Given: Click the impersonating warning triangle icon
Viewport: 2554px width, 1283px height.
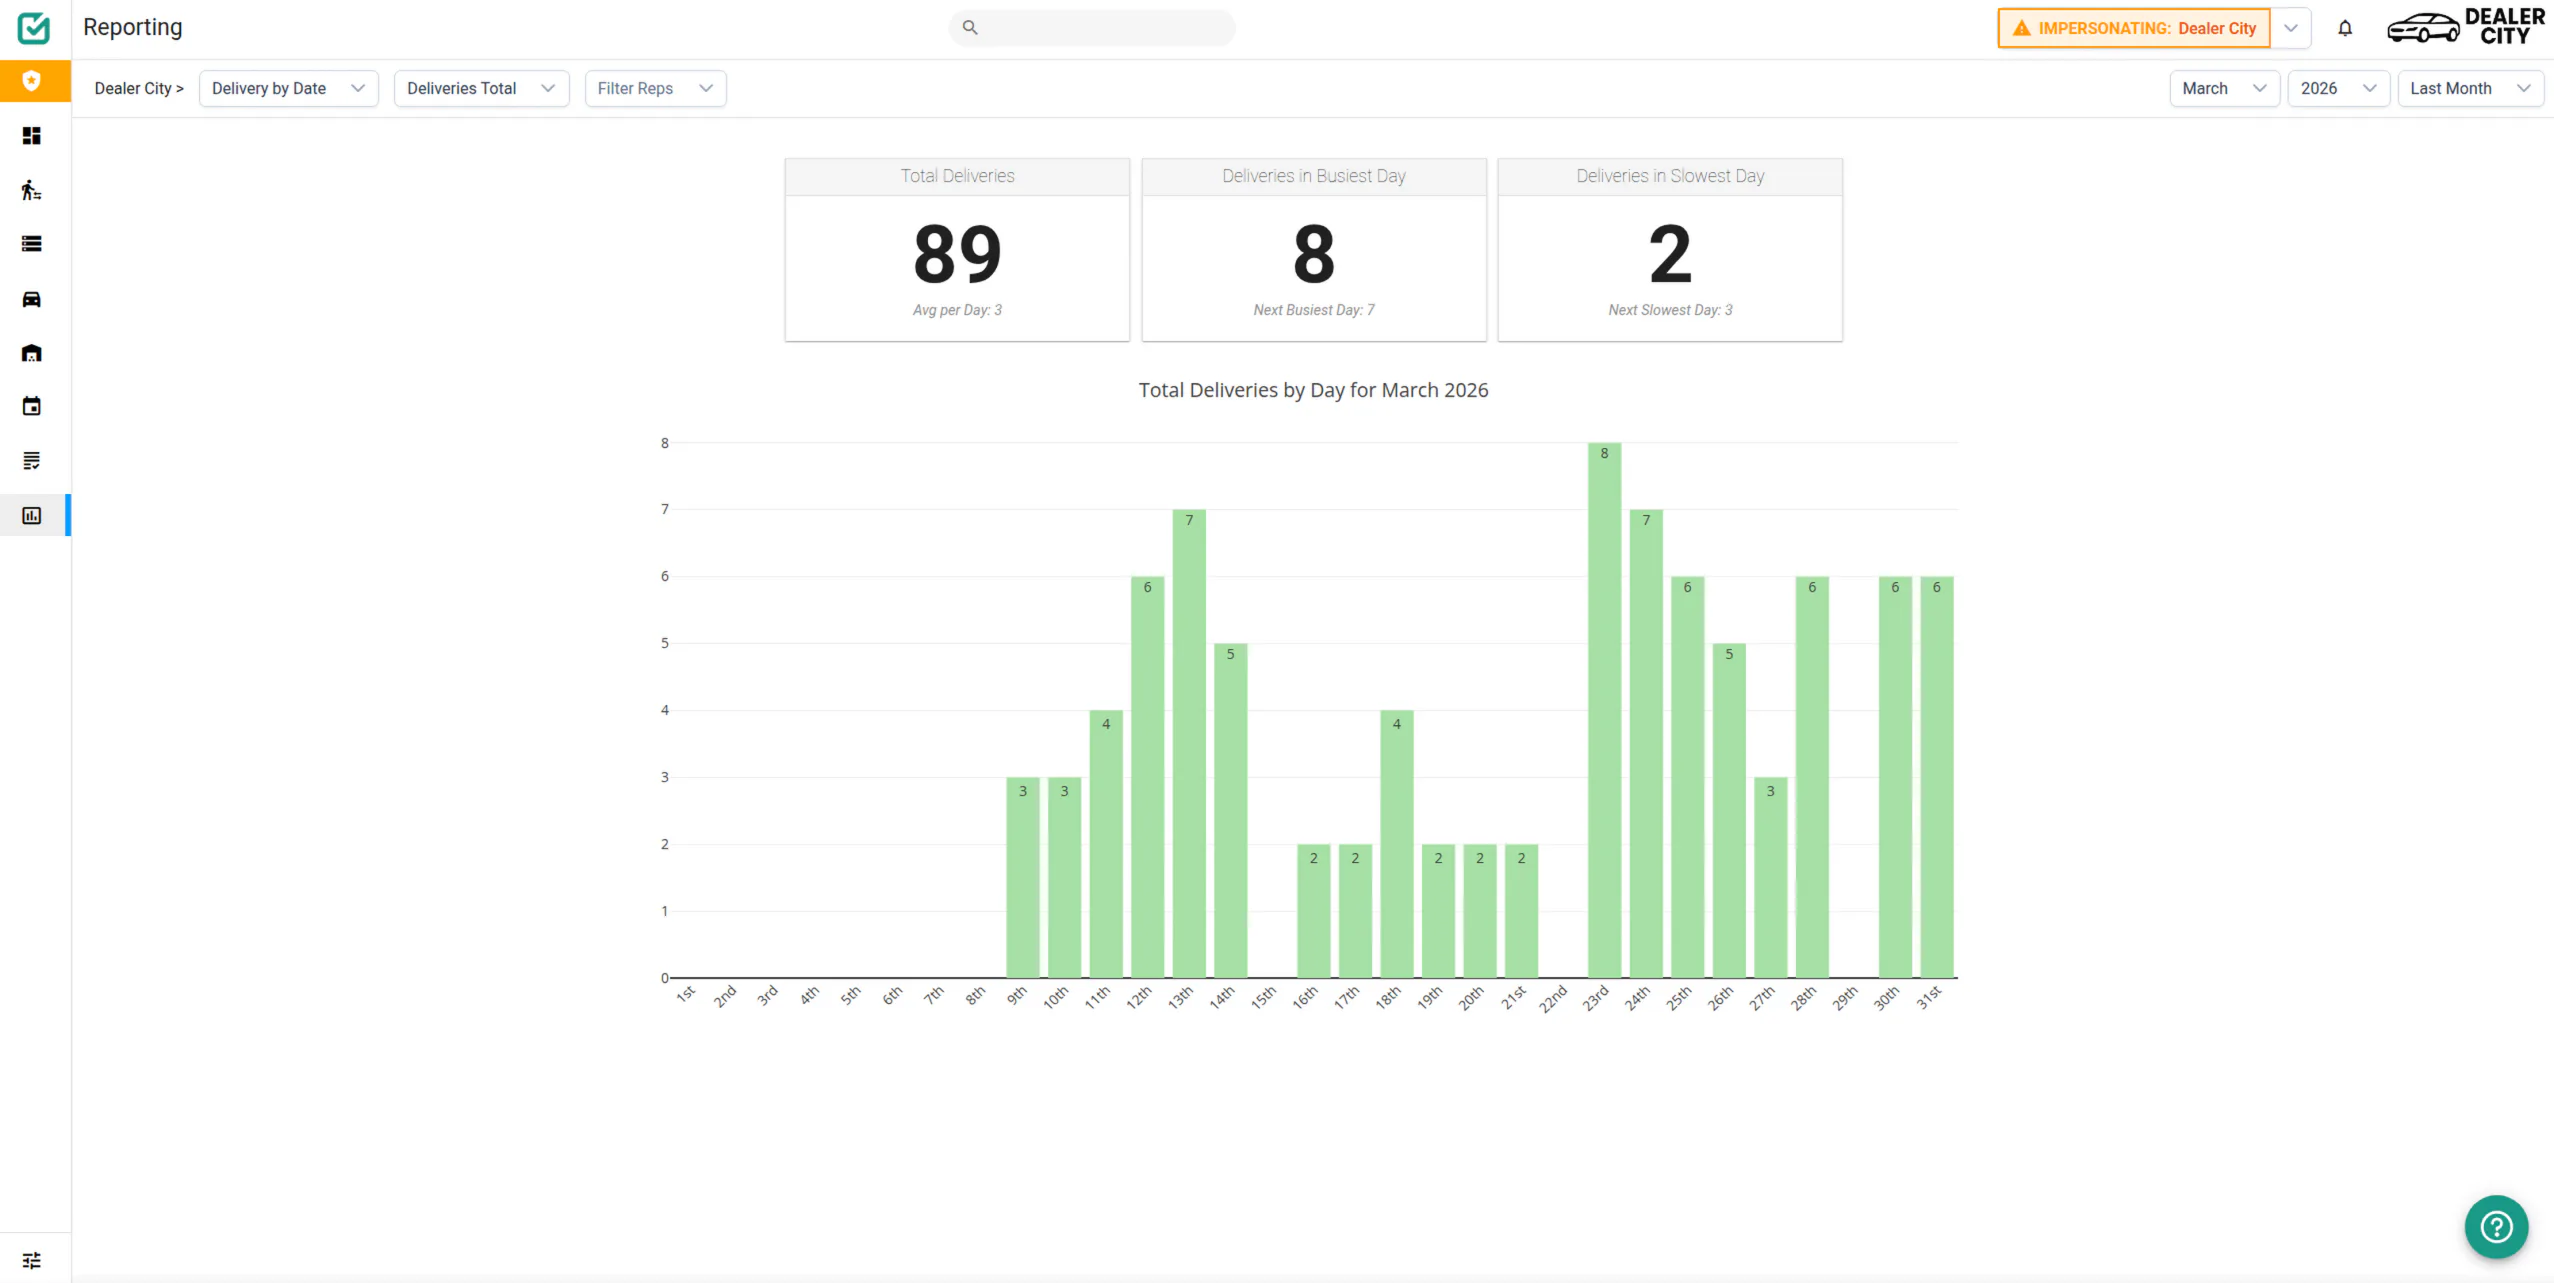Looking at the screenshot, I should [2022, 28].
